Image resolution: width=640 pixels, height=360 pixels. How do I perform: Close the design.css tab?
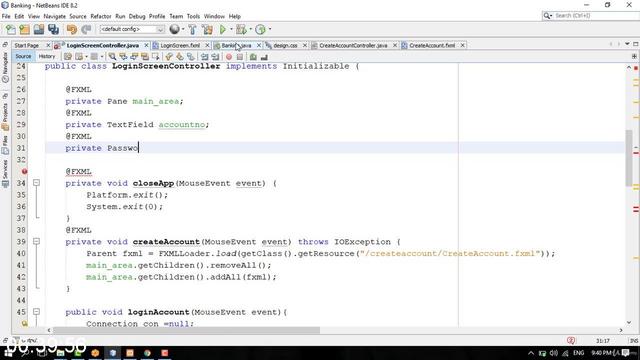click(304, 45)
